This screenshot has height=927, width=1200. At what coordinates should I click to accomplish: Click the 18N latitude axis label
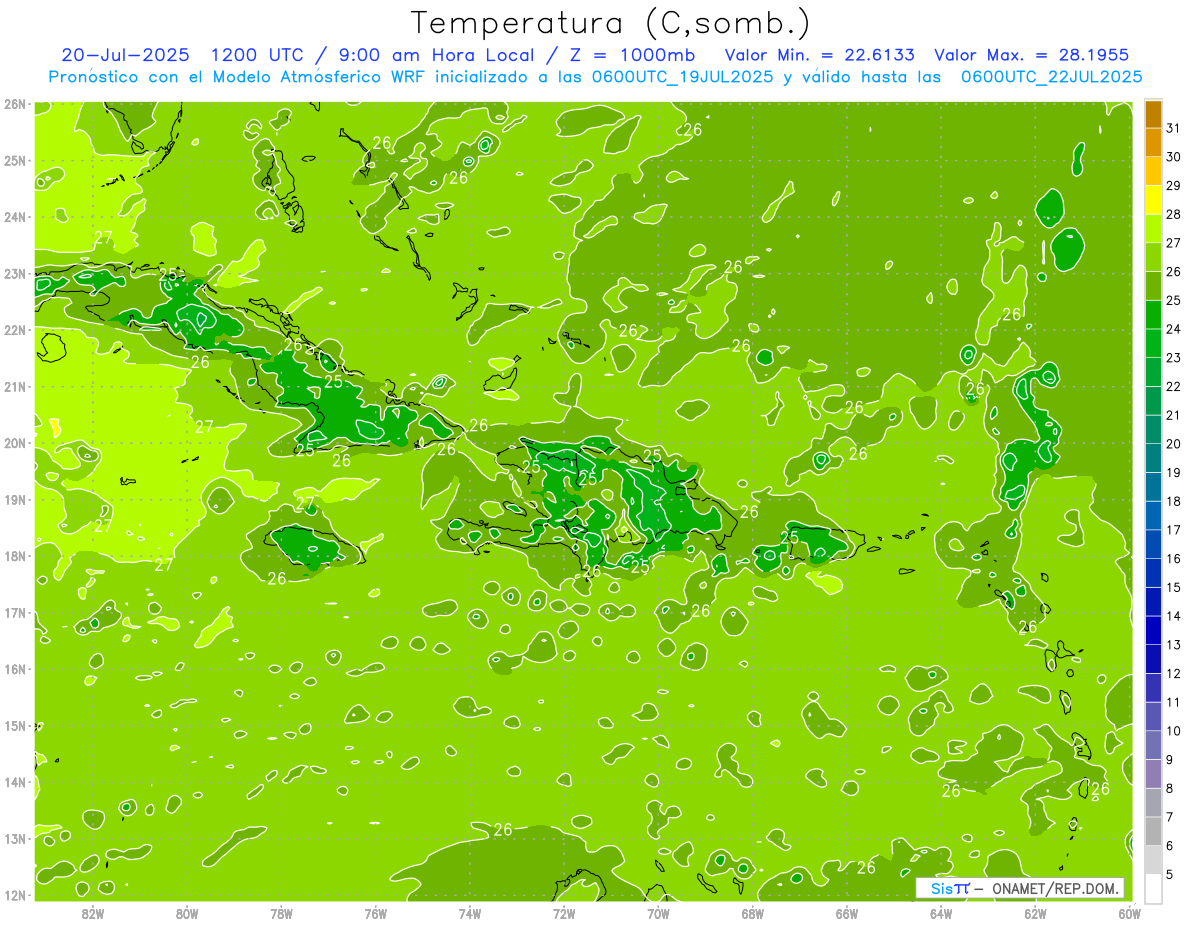[15, 556]
